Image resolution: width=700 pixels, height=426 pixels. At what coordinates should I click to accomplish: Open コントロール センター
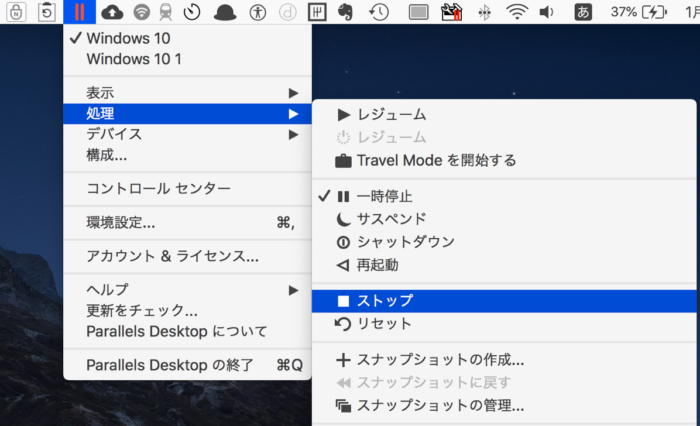(188, 188)
